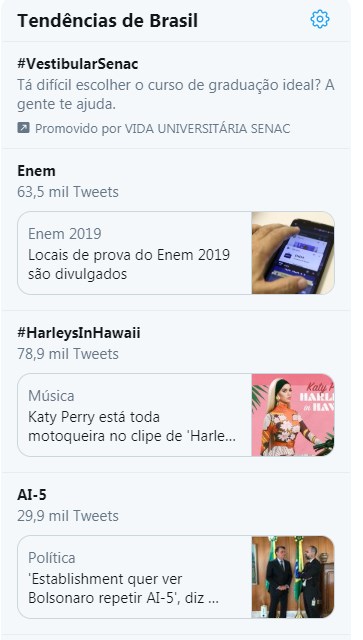Viewport: 363px width, 640px height.
Task: Click the Tendências de Brasil heading
Action: (107, 21)
